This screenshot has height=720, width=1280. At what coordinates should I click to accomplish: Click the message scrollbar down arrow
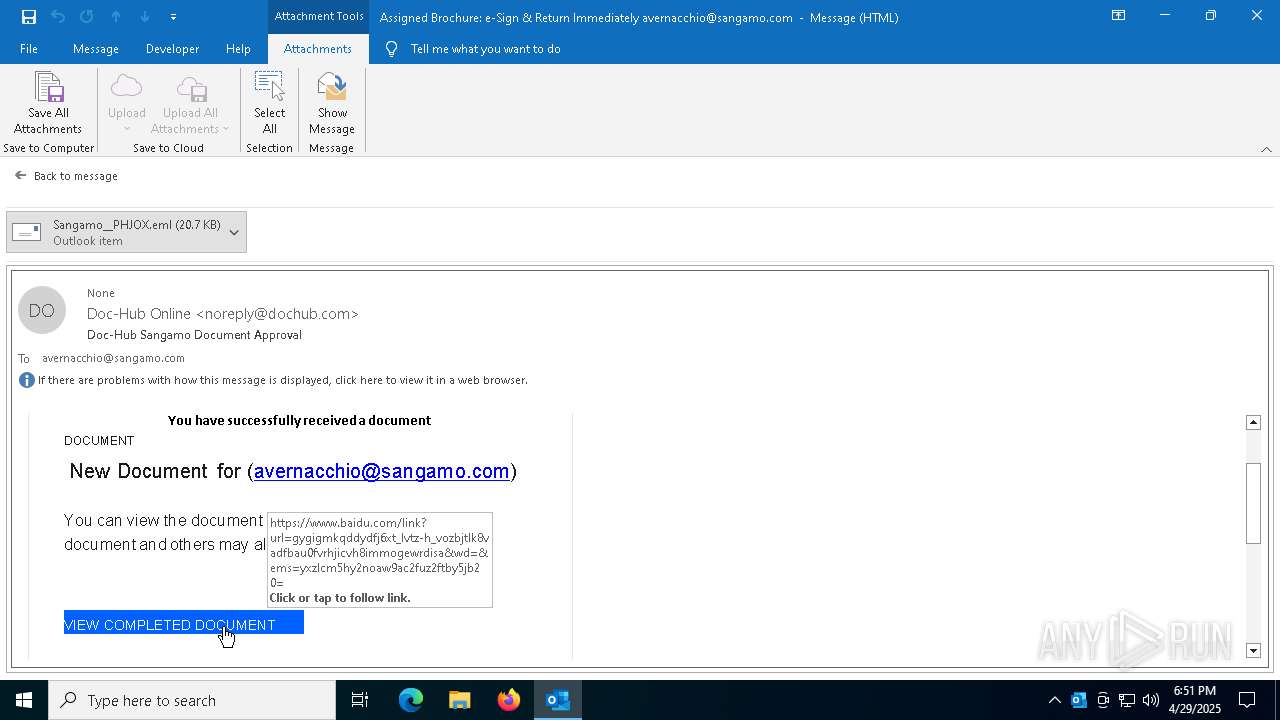pos(1253,651)
